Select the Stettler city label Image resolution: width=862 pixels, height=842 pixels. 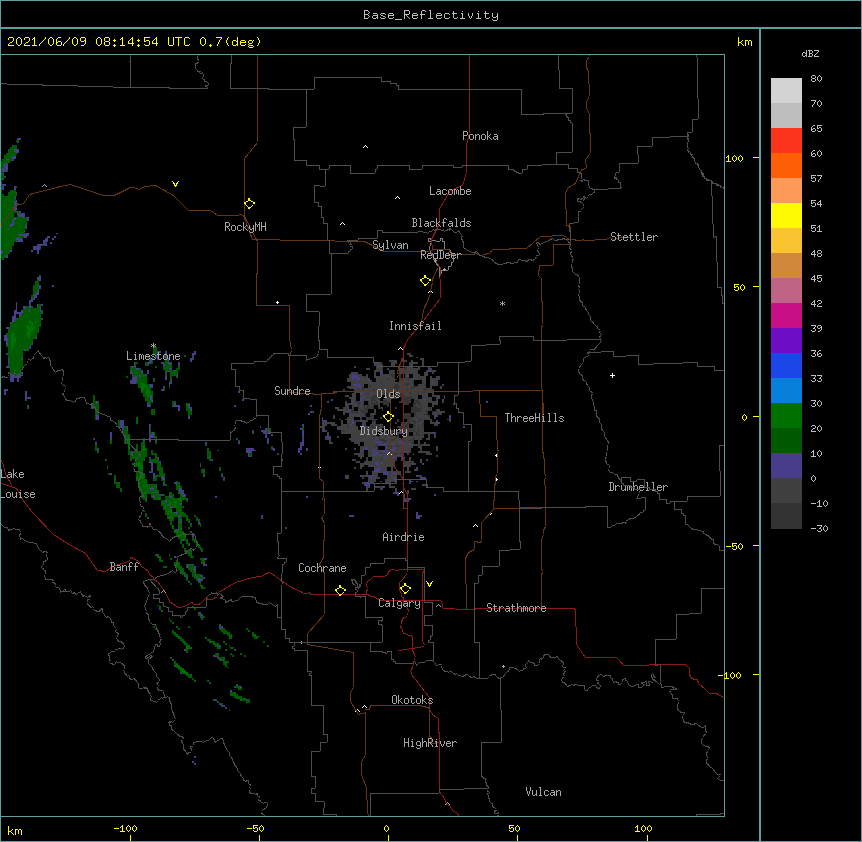pos(634,237)
